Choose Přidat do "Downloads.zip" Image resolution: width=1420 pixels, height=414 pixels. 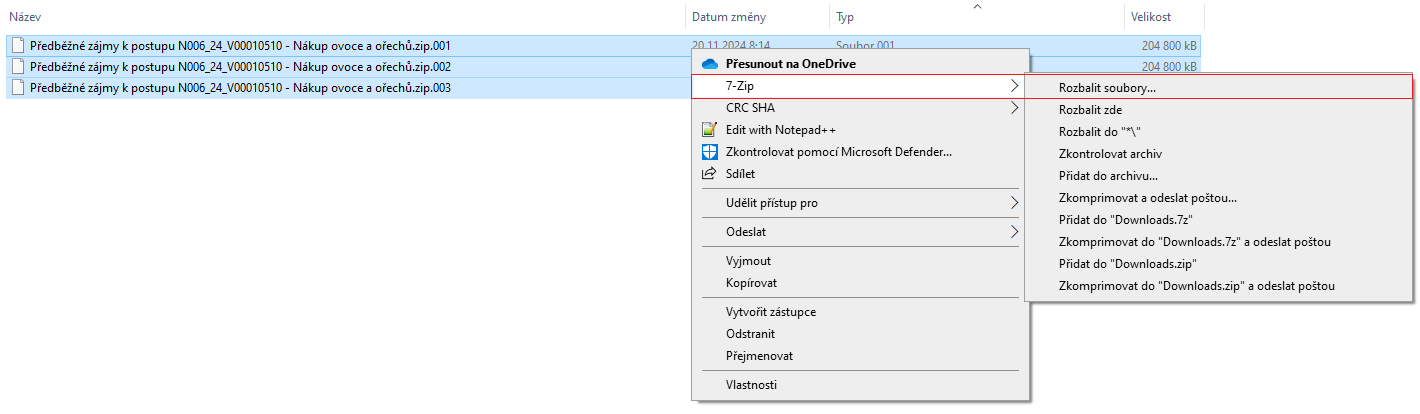[x=1218, y=264]
